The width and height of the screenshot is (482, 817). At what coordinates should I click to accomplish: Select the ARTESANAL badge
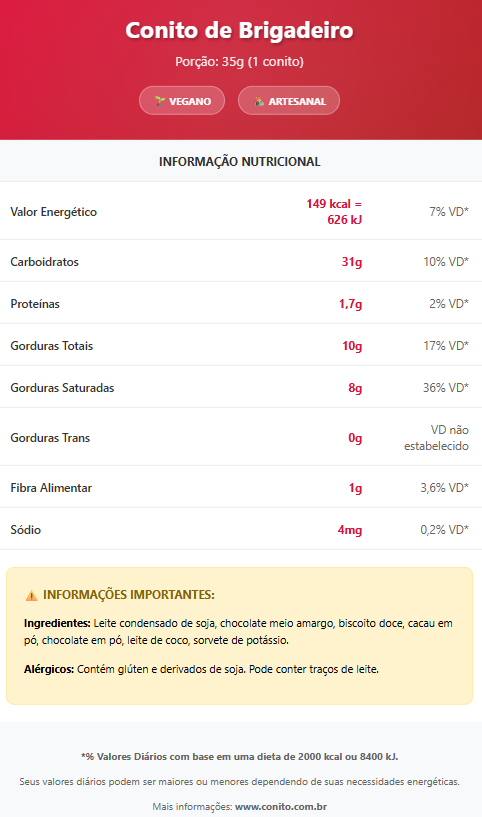(289, 101)
